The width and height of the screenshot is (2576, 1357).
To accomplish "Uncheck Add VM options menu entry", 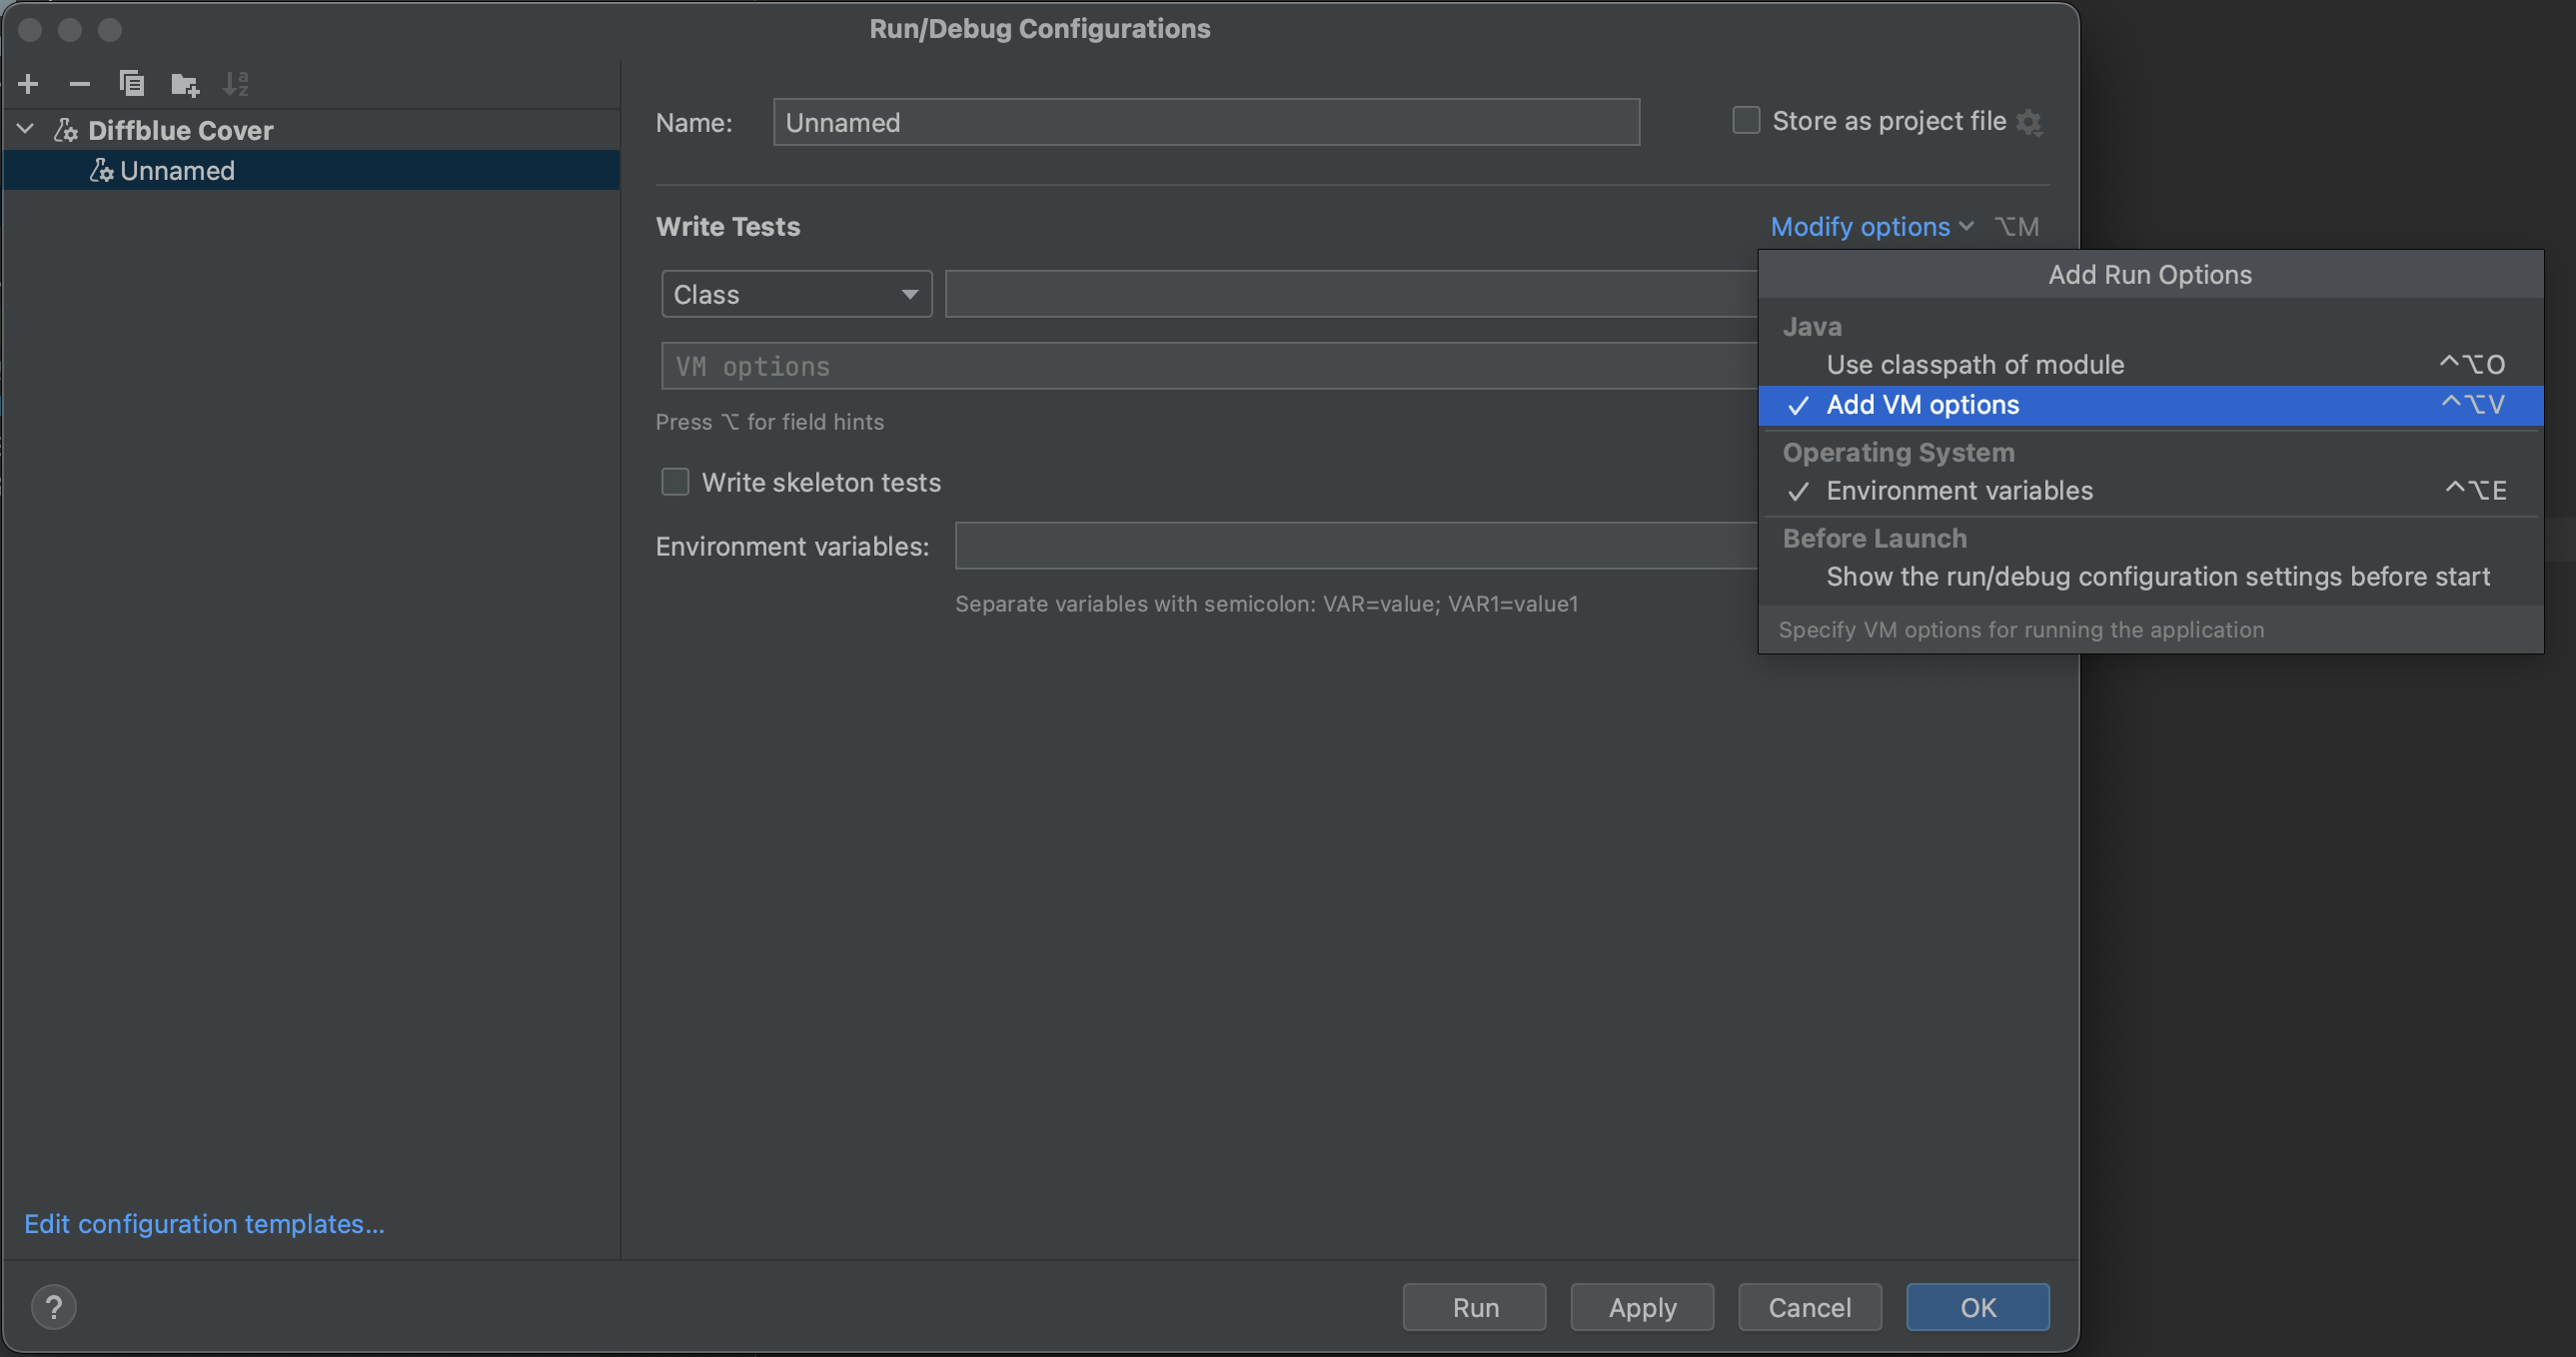I will [x=1922, y=405].
